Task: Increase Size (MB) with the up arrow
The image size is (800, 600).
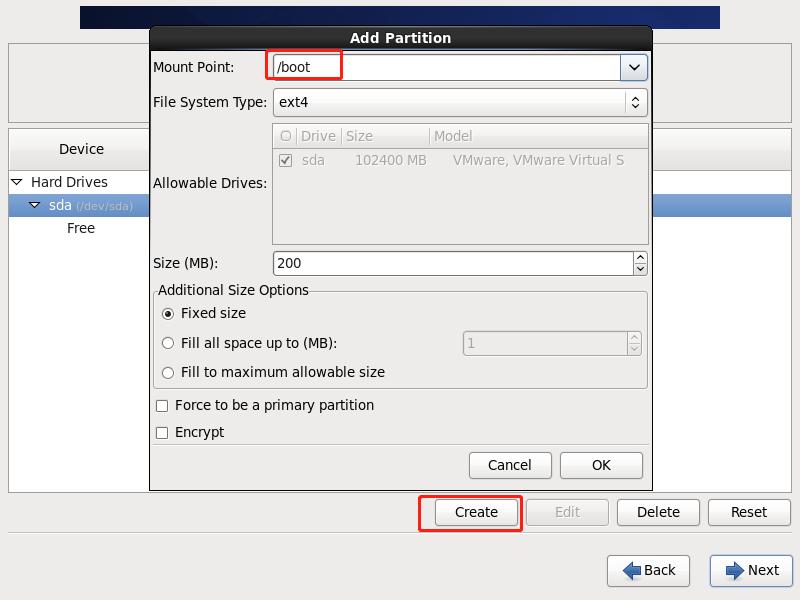Action: [x=640, y=258]
